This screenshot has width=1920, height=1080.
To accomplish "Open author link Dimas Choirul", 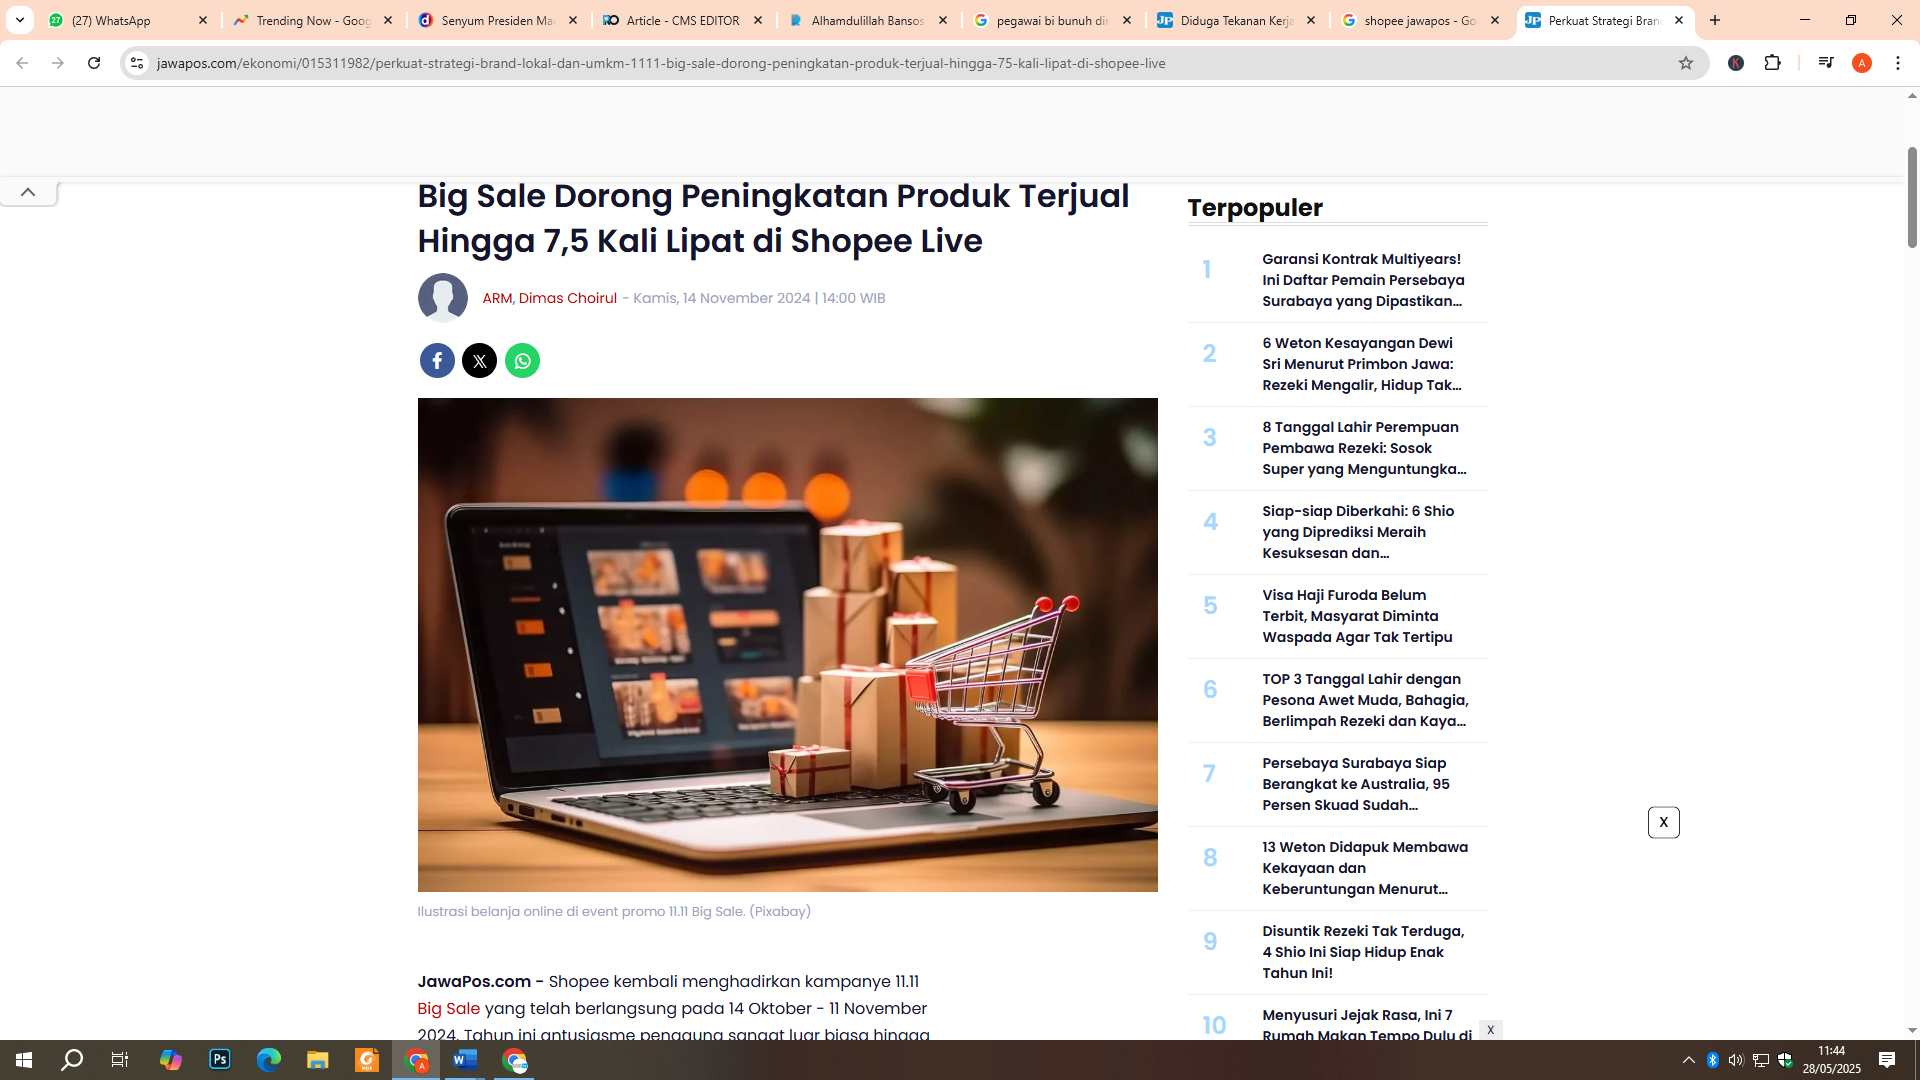I will (568, 298).
